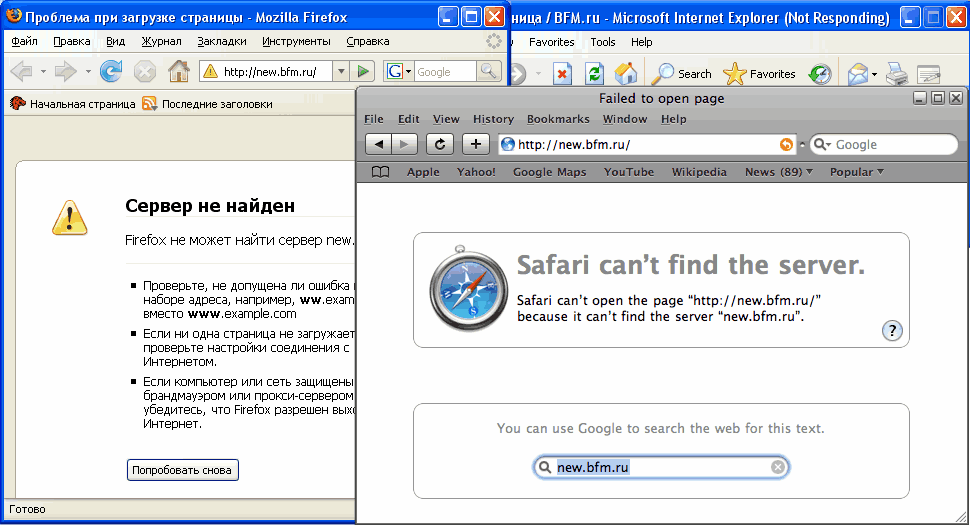Open Вид menu in Firefox
This screenshot has width=970, height=525.
pyautogui.click(x=116, y=41)
